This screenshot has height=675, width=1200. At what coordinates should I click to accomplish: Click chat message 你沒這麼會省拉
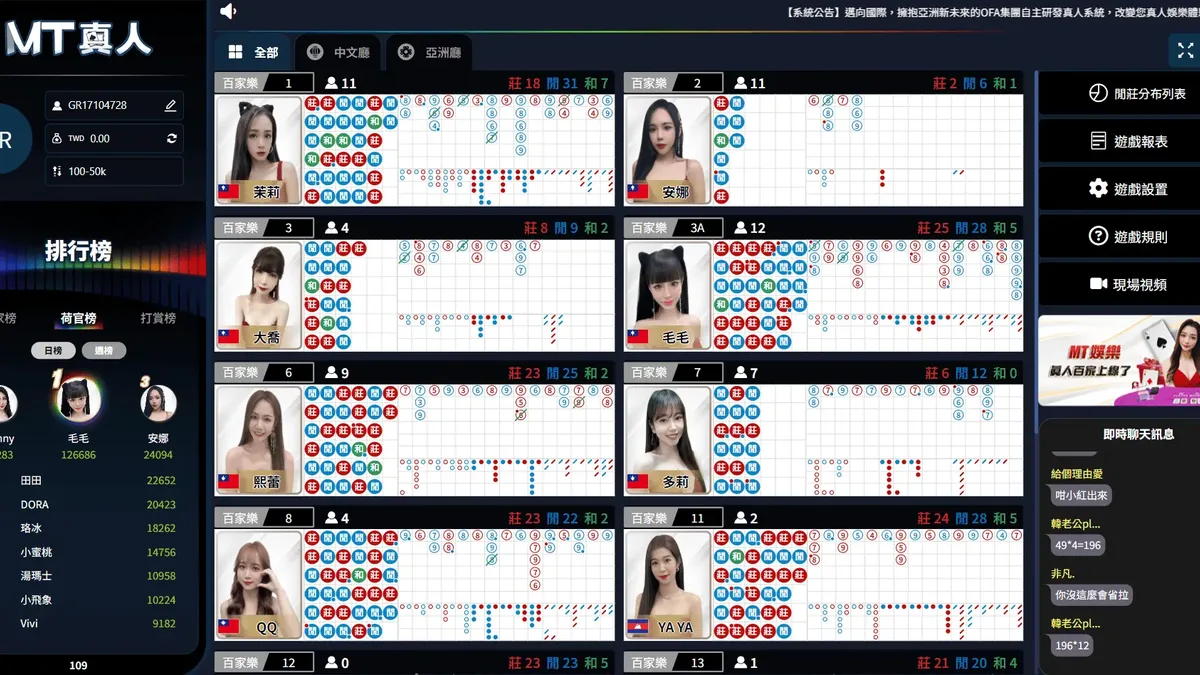[1091, 595]
